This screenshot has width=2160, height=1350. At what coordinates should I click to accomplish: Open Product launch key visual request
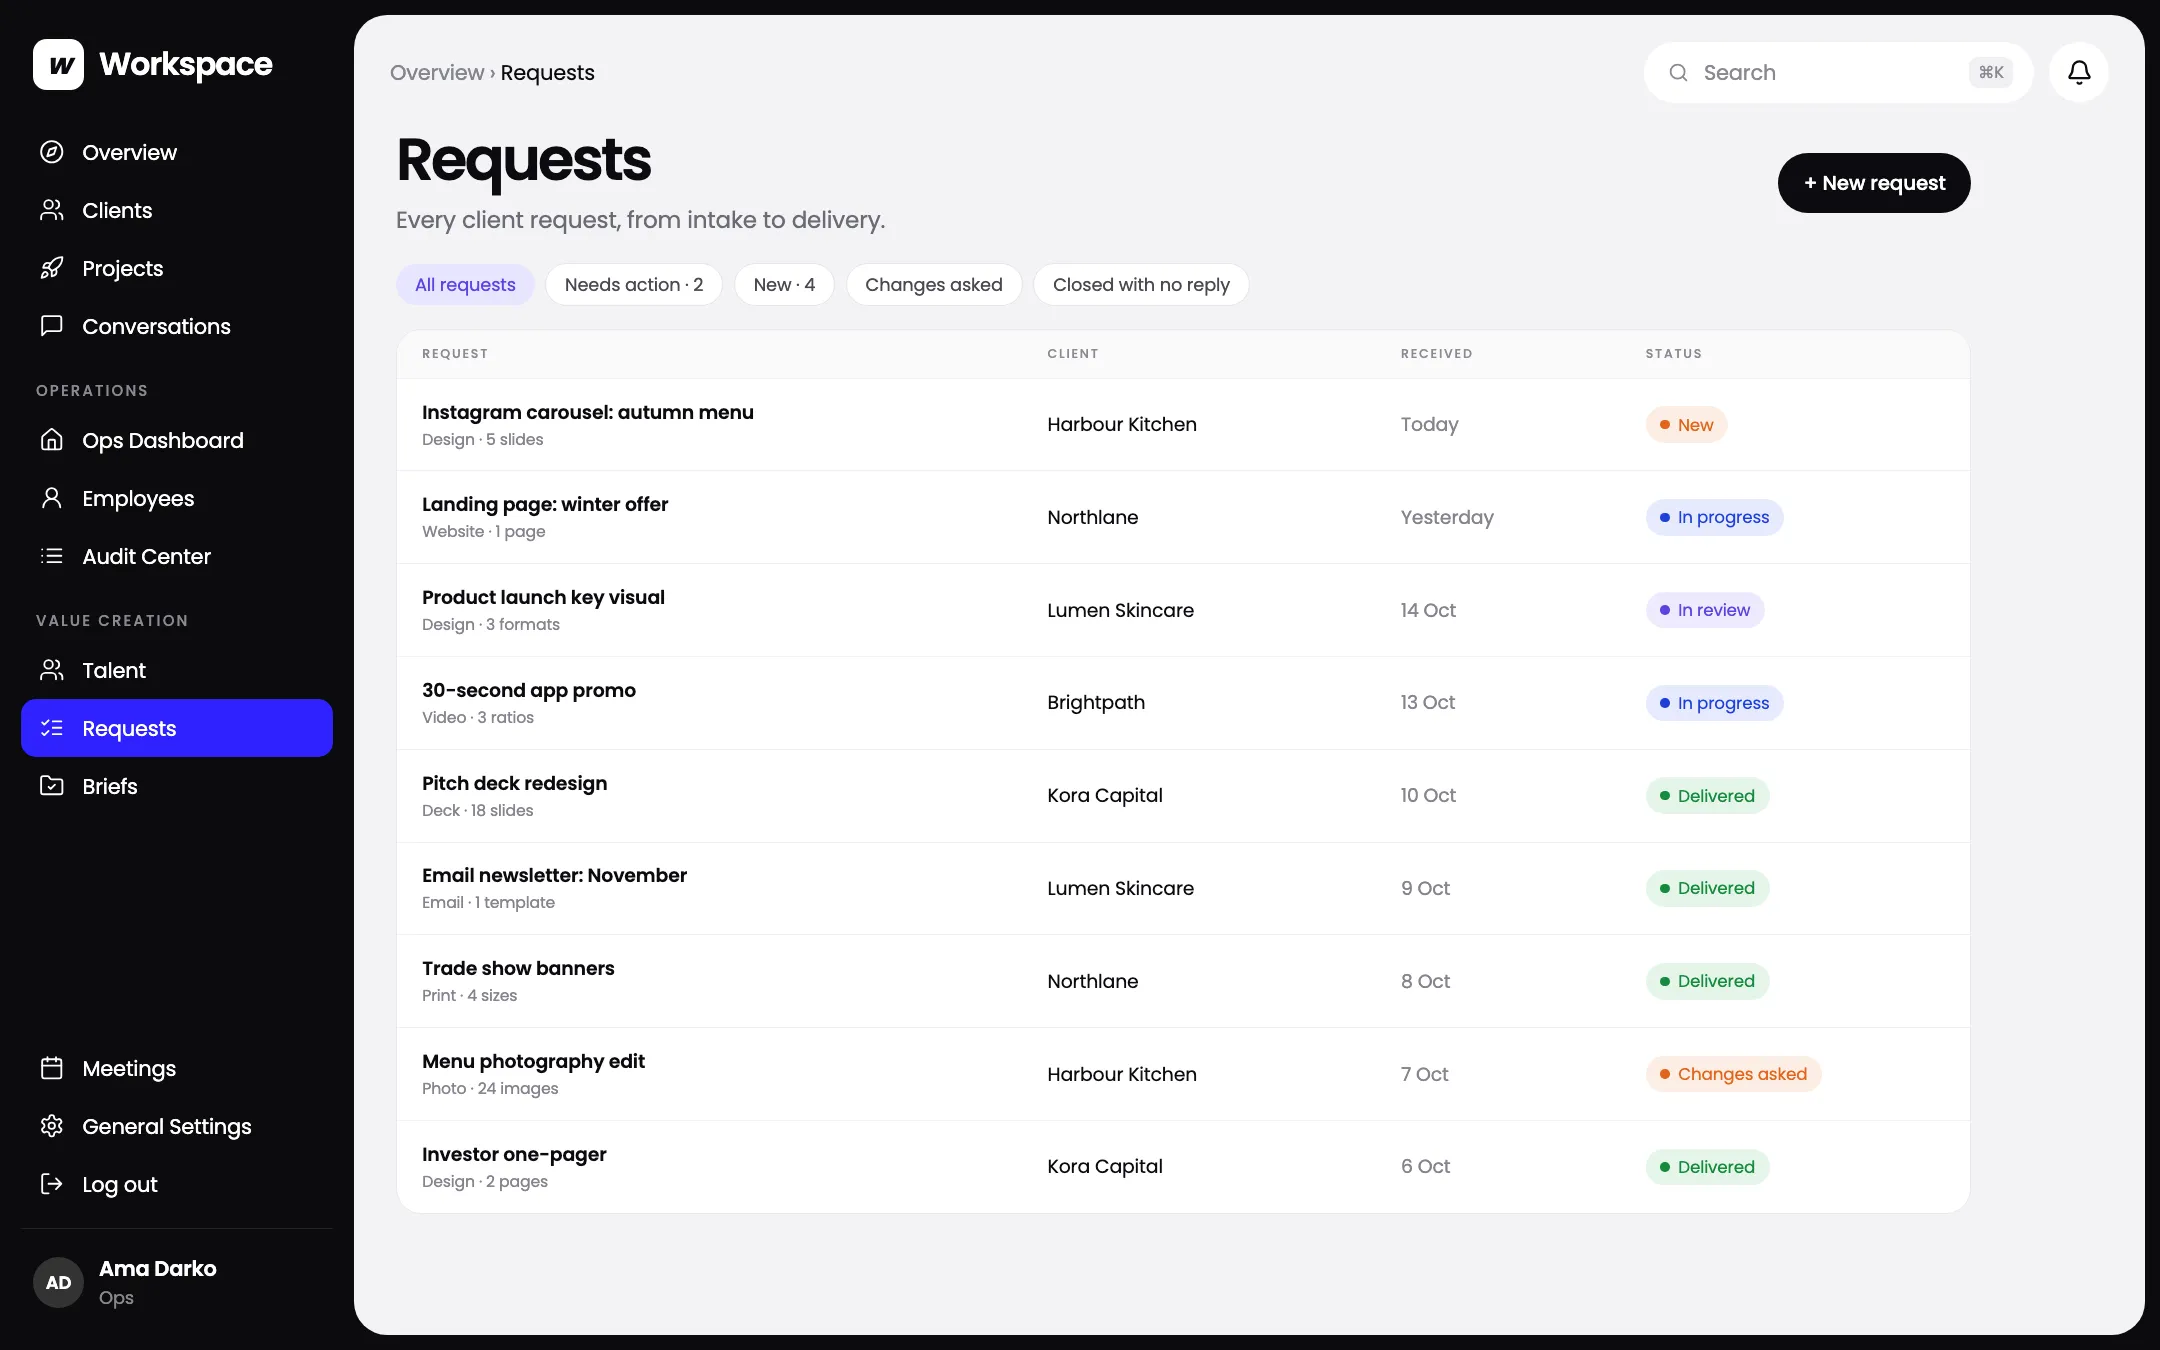[1183, 610]
